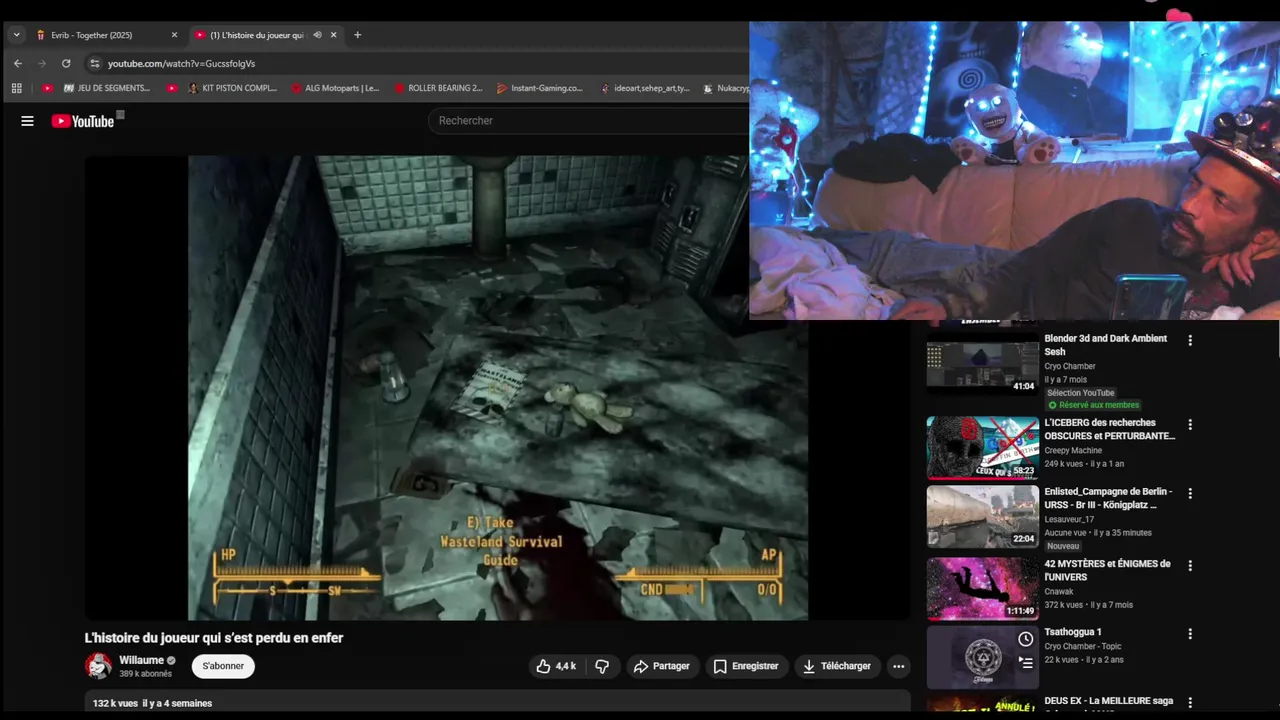Subscribe with the S'abonner button
Image resolution: width=1280 pixels, height=720 pixels.
point(223,666)
